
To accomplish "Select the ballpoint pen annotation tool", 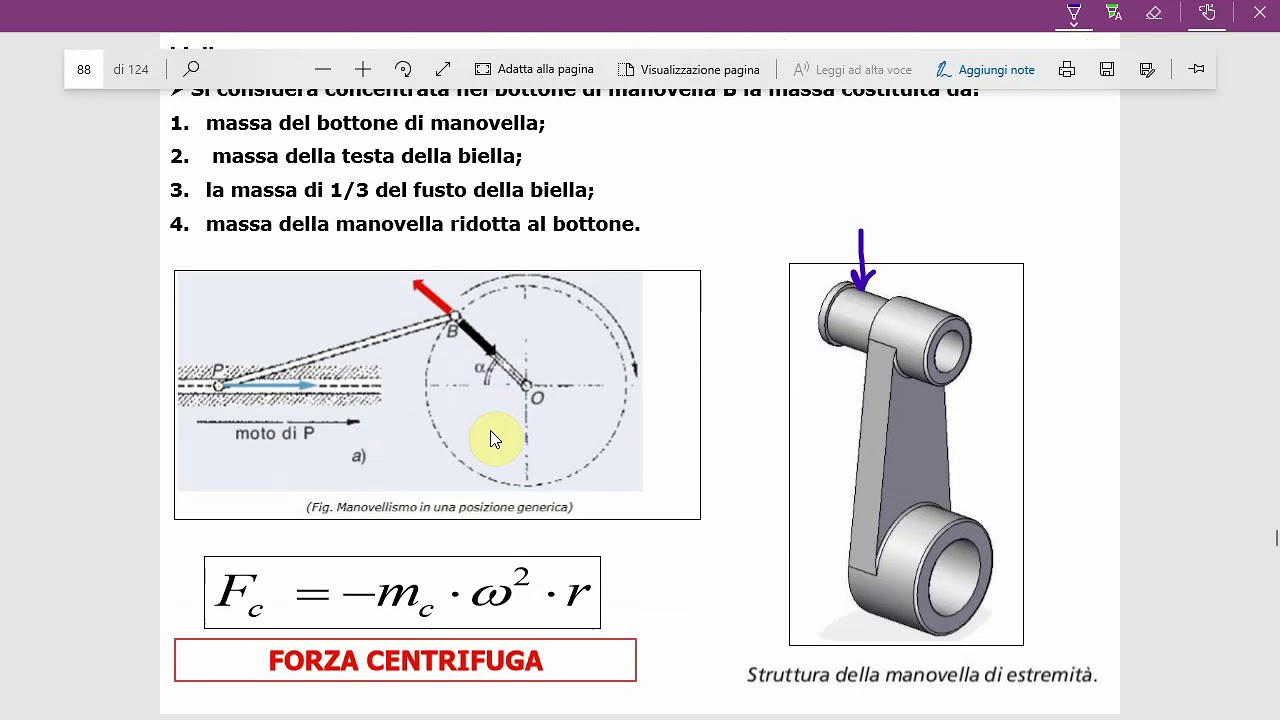I will (x=1073, y=13).
